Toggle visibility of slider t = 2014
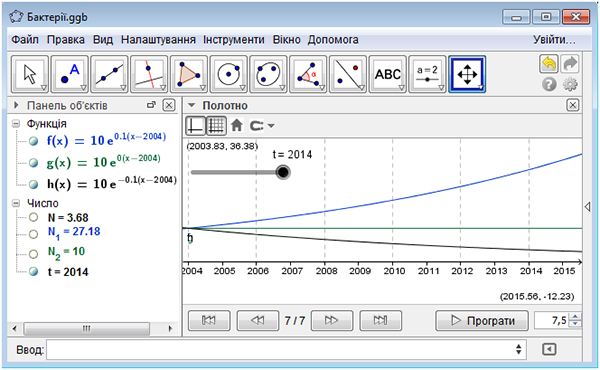 (x=34, y=271)
